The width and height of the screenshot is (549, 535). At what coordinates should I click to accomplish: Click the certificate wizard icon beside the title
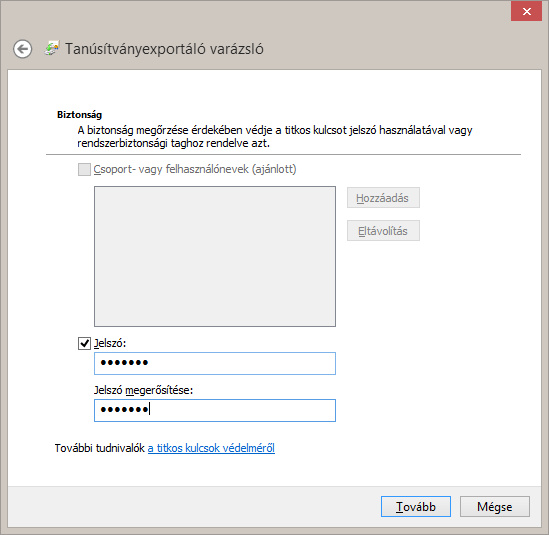[x=52, y=48]
